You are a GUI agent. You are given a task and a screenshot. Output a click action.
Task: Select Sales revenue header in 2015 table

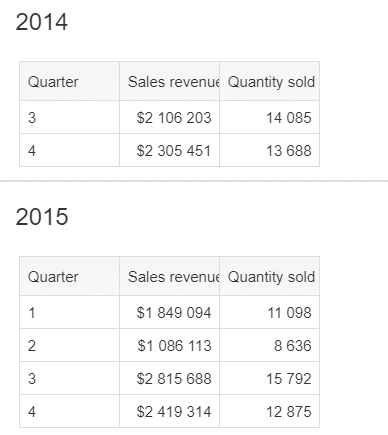169,276
